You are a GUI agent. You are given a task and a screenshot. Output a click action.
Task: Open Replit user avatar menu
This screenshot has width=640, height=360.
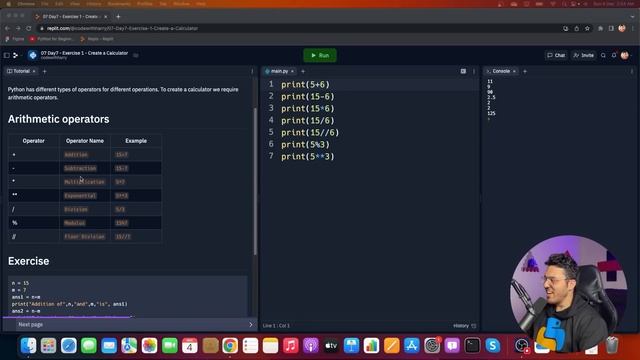(625, 55)
